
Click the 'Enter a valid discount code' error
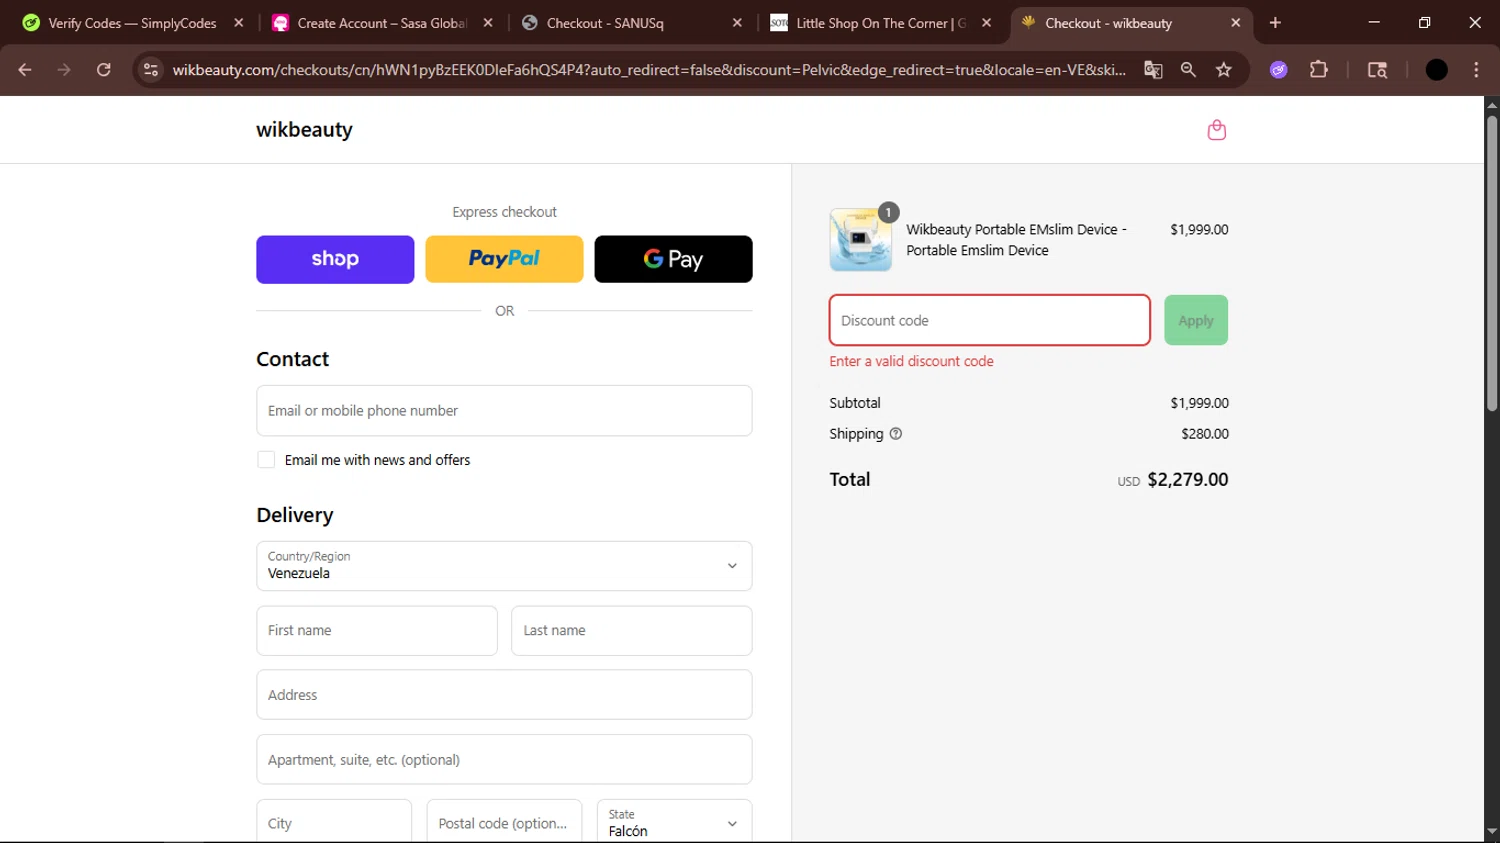coord(911,362)
